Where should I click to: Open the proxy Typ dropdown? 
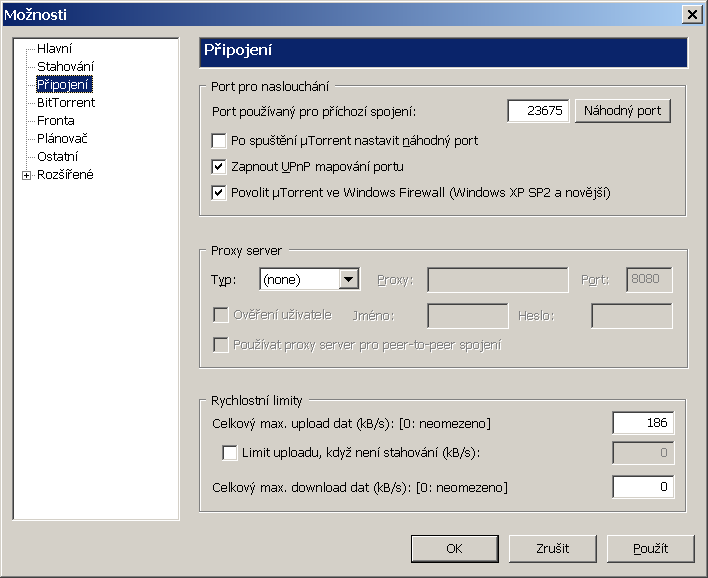tap(348, 280)
